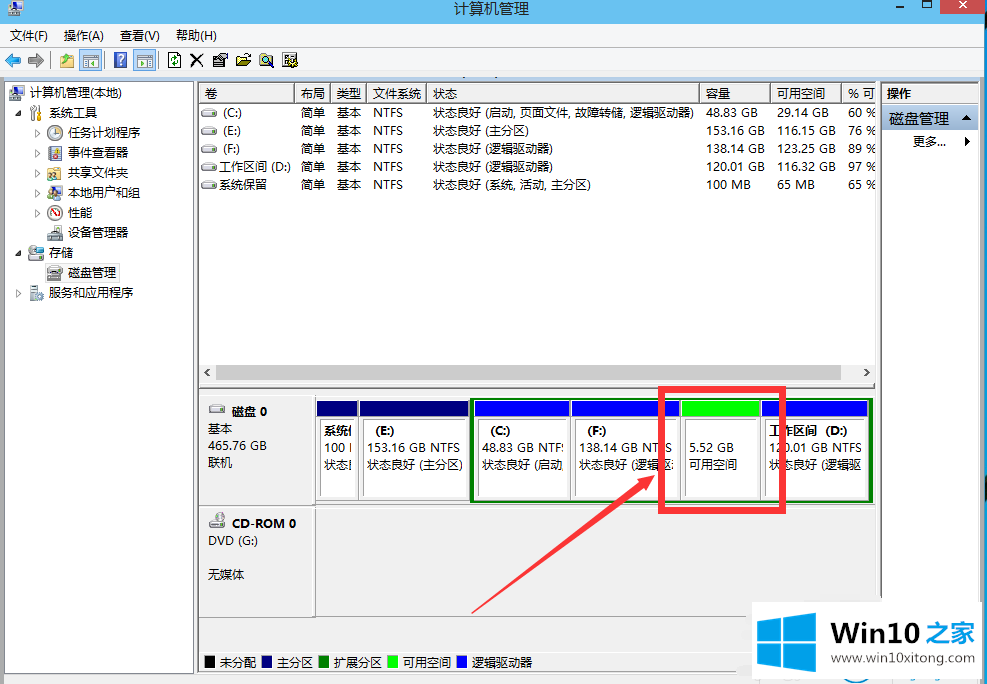Click 服务和应用程序 icon in tree

pos(37,293)
